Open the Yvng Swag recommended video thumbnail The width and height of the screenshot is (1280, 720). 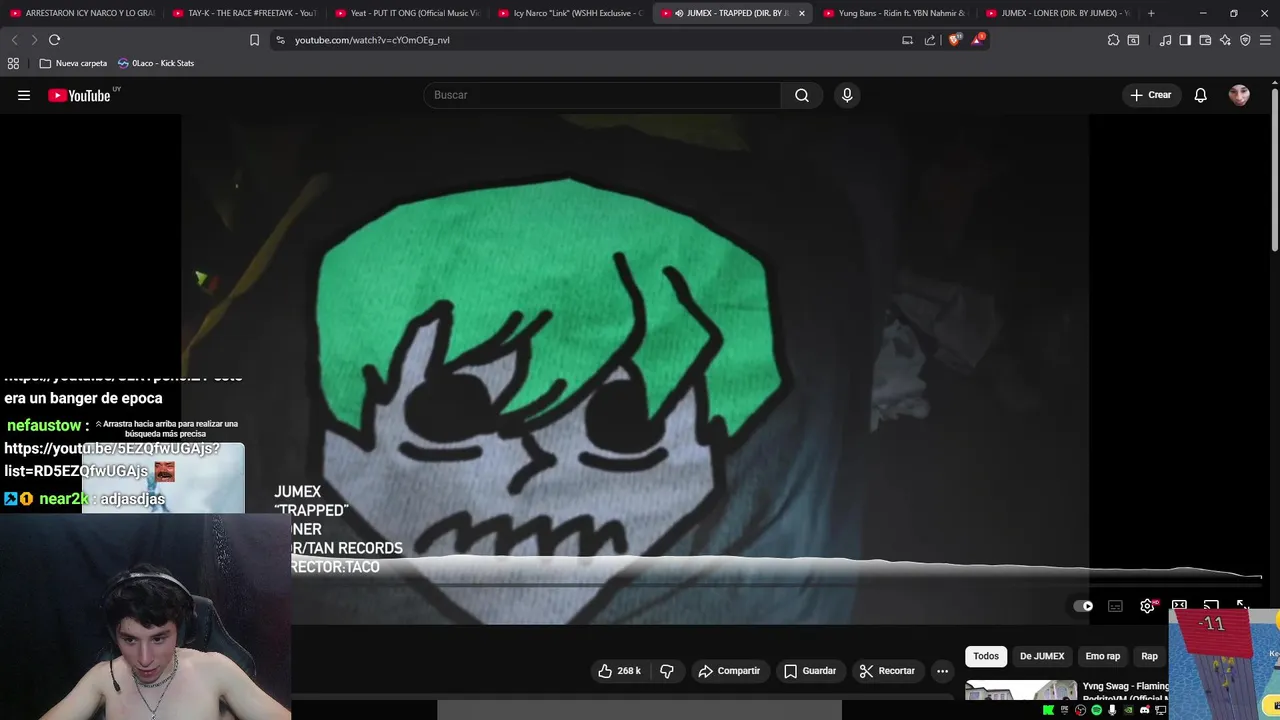click(x=1021, y=691)
